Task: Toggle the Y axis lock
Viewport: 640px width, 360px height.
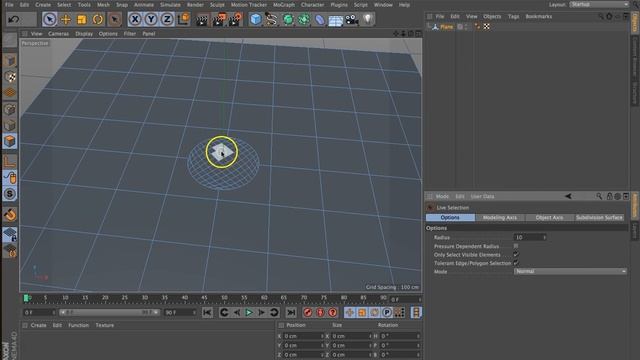Action: [151, 19]
